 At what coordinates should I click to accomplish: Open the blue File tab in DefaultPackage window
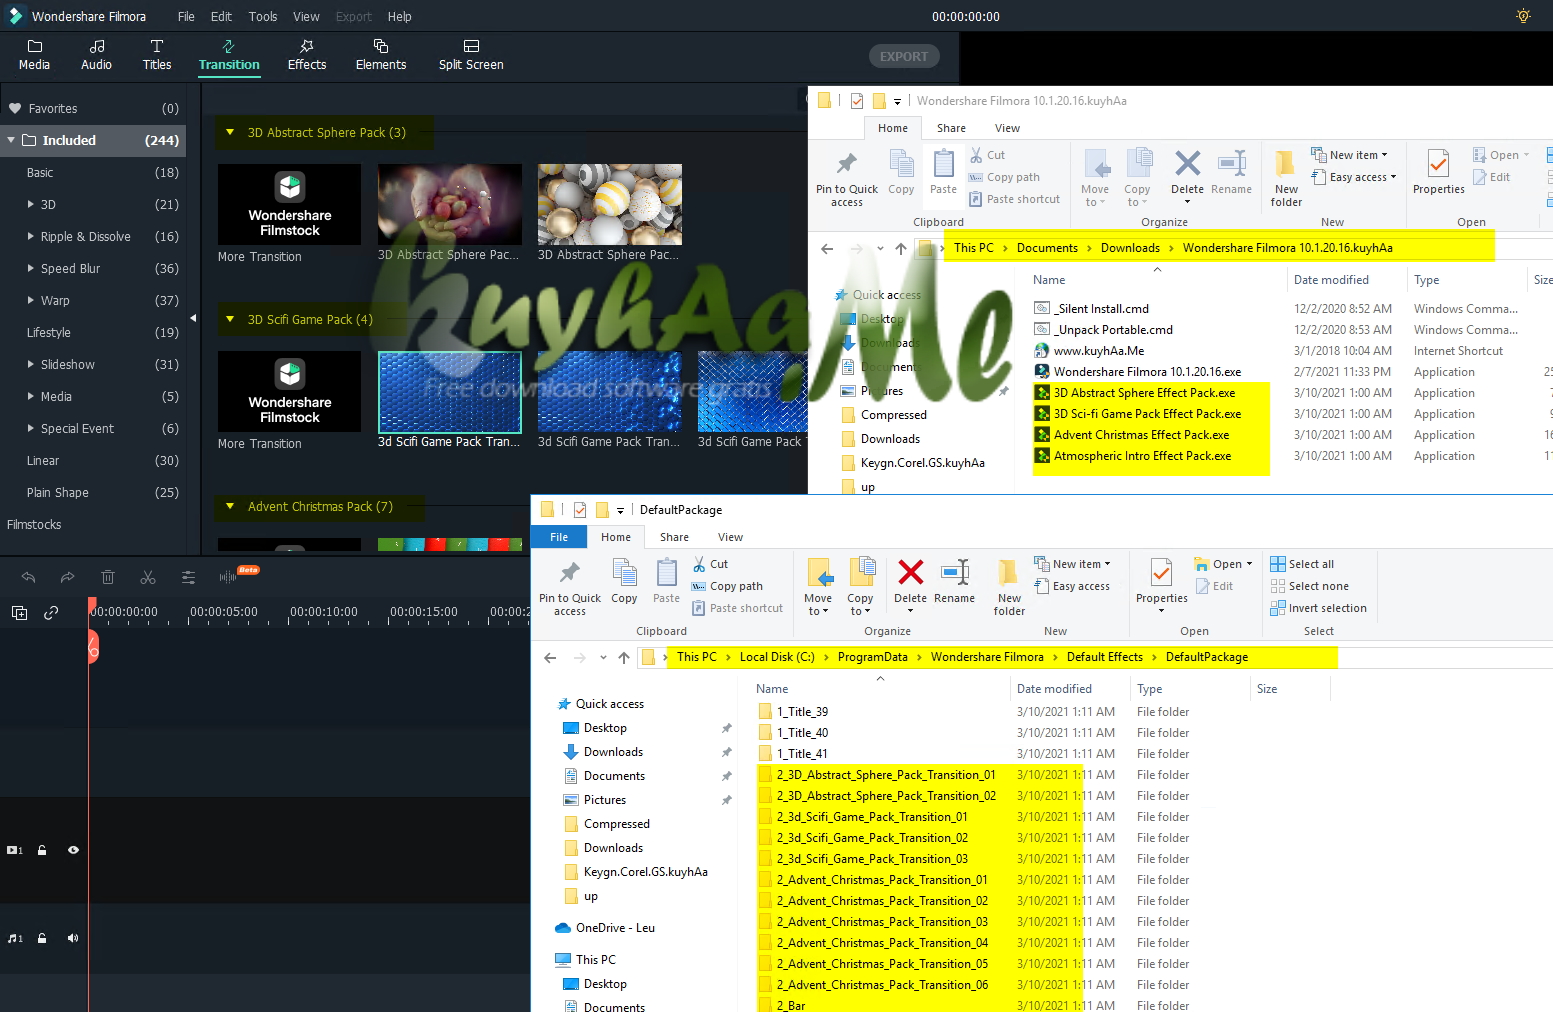(559, 537)
